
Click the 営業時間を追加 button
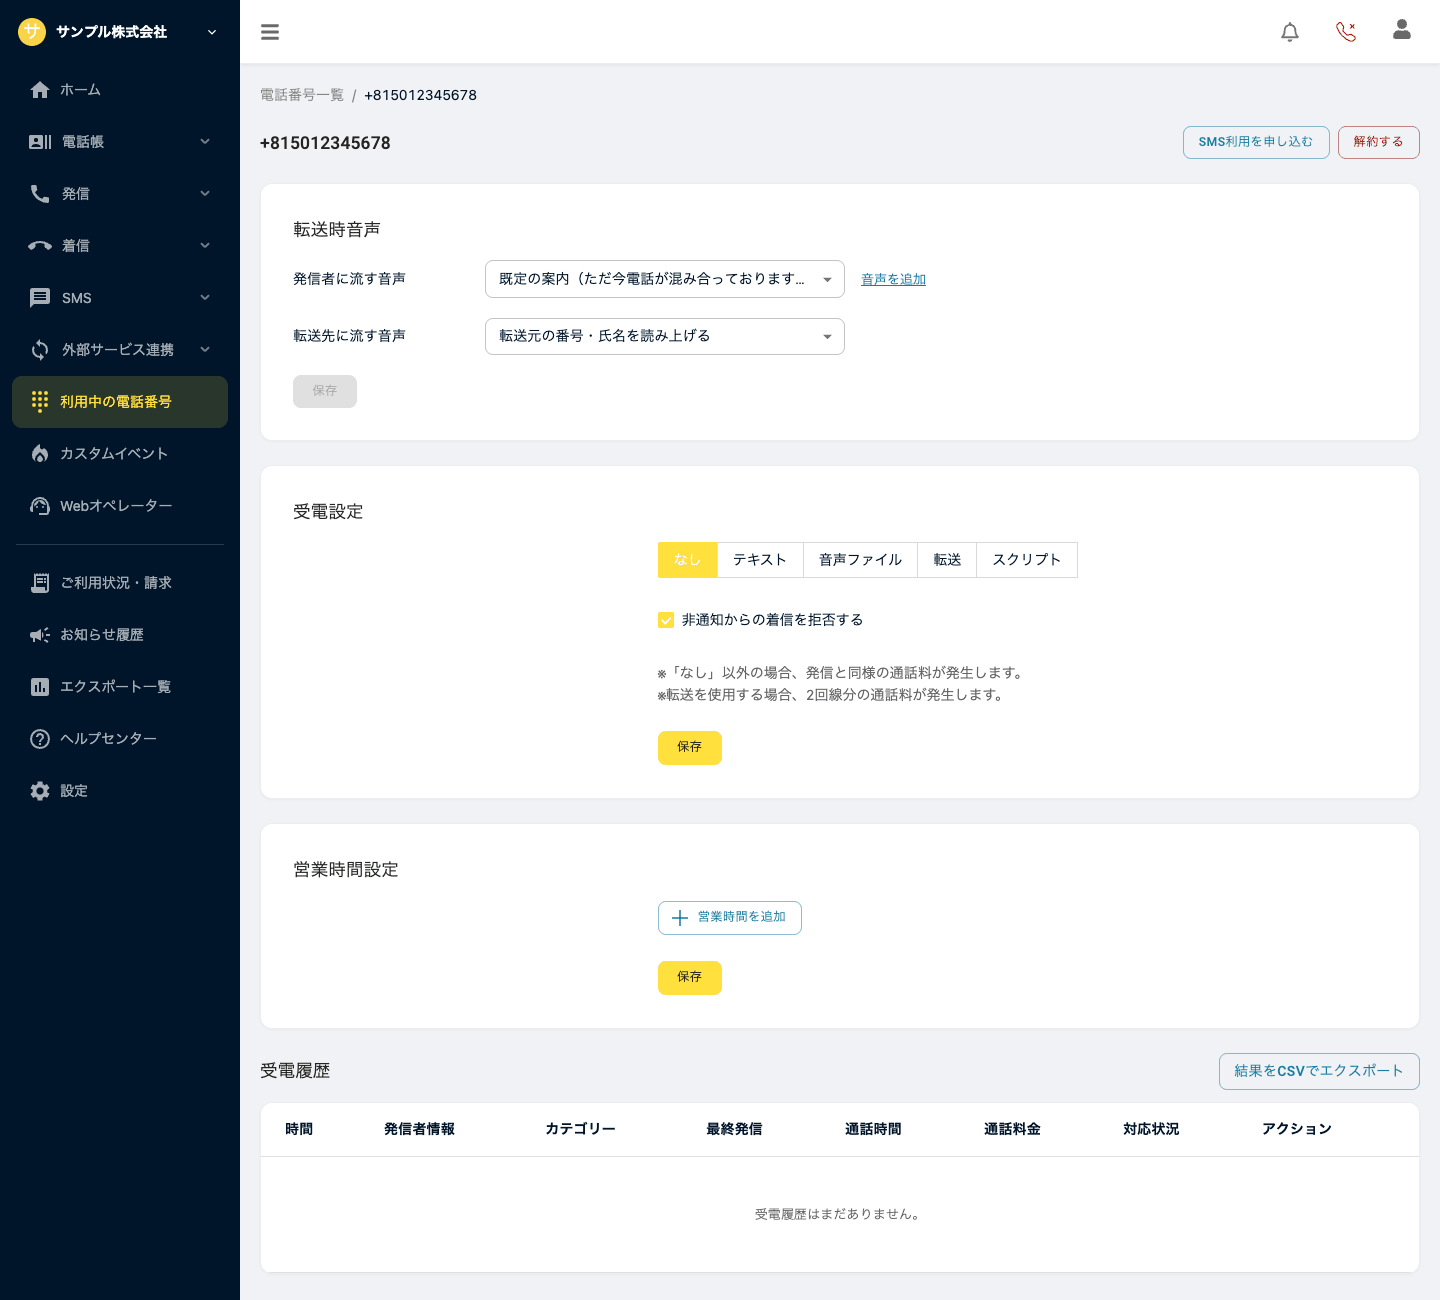730,918
